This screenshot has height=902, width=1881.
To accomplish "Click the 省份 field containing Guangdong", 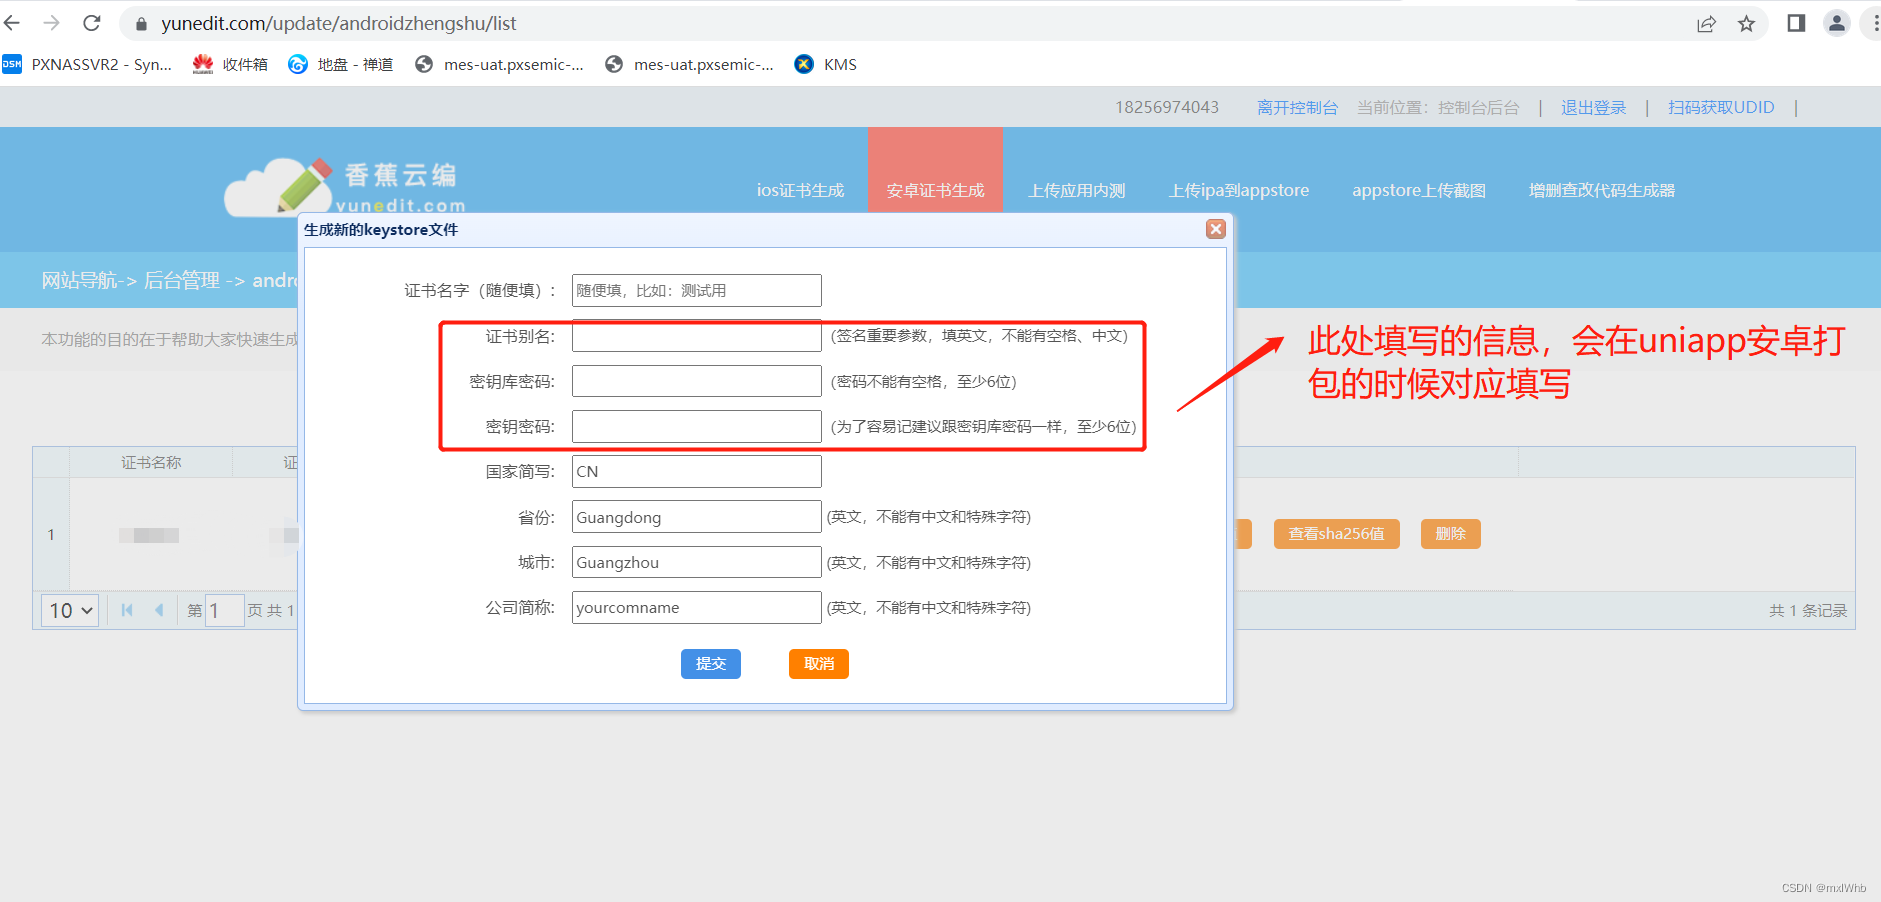I will (x=696, y=517).
